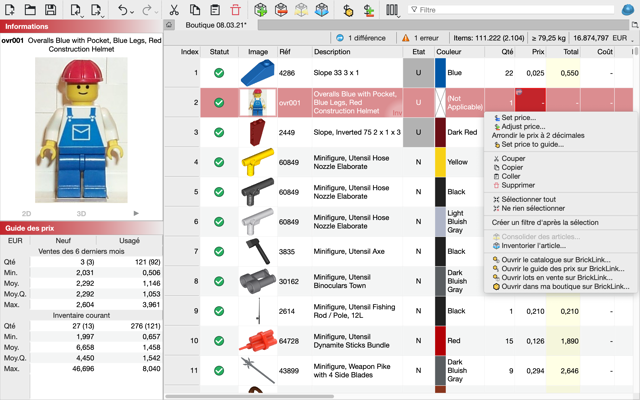Click Set price to guide toolbar icon
The width and height of the screenshot is (640, 400).
(x=348, y=10)
